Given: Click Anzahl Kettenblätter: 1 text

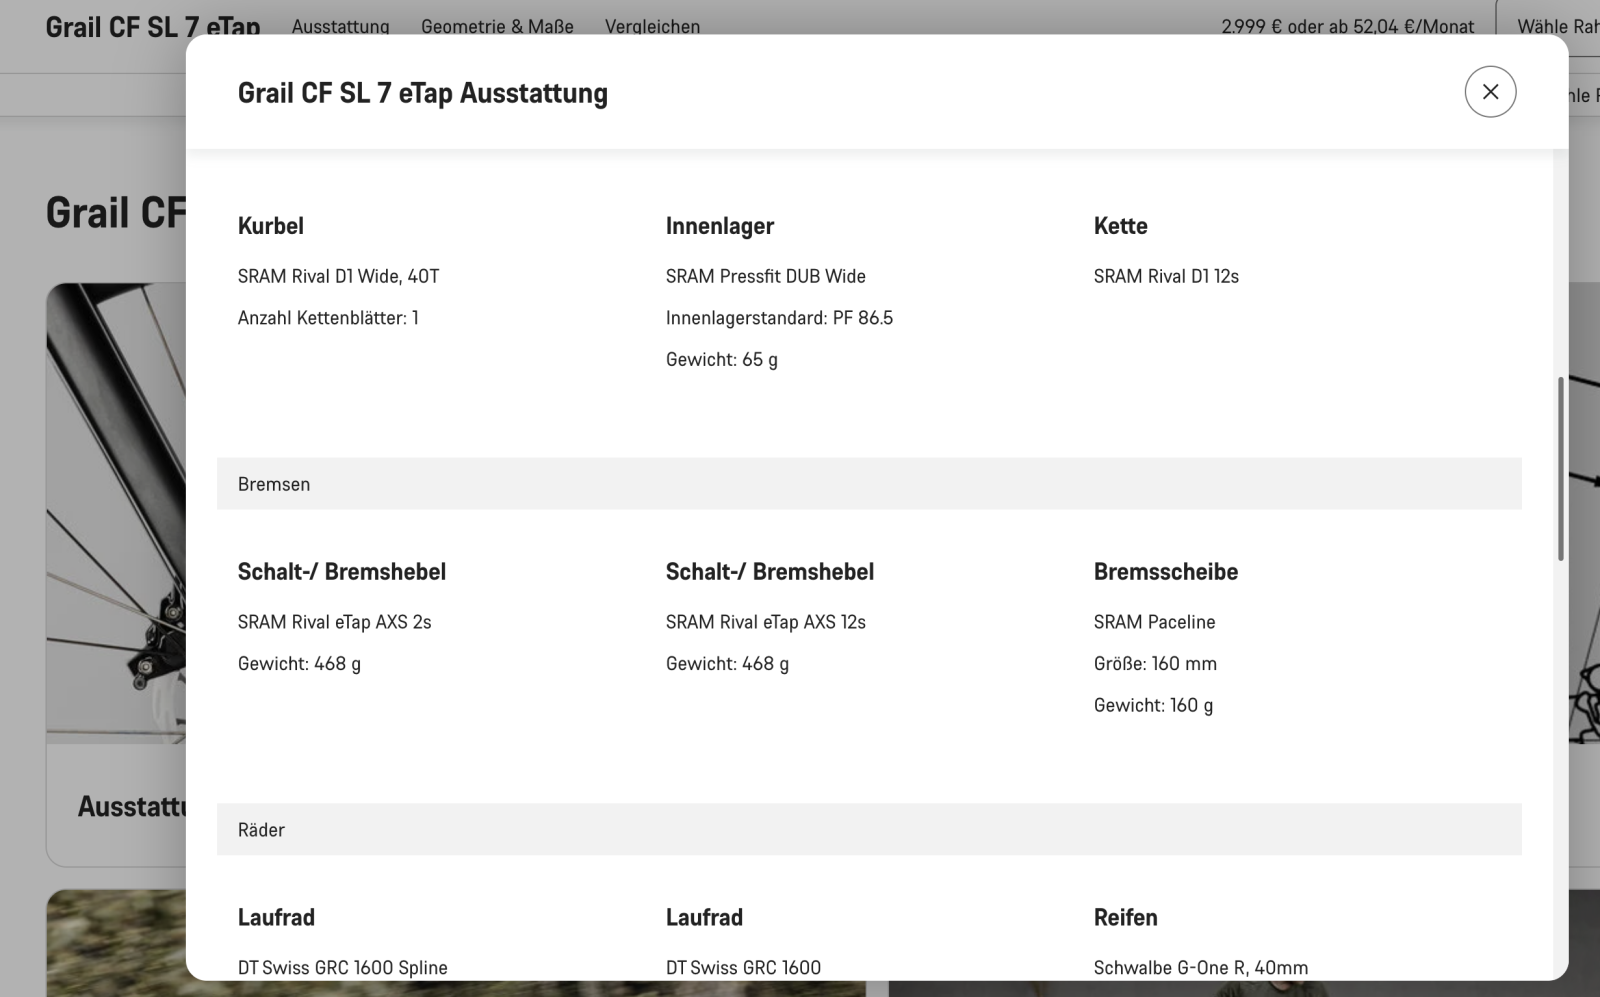Looking at the screenshot, I should [x=328, y=318].
